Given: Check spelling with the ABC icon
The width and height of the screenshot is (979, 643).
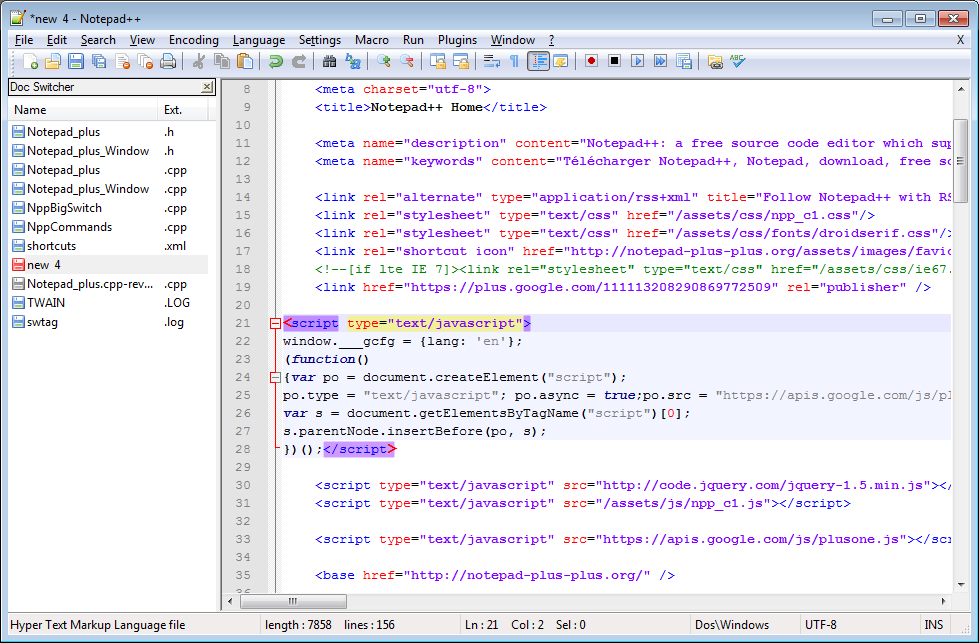Looking at the screenshot, I should click(737, 61).
